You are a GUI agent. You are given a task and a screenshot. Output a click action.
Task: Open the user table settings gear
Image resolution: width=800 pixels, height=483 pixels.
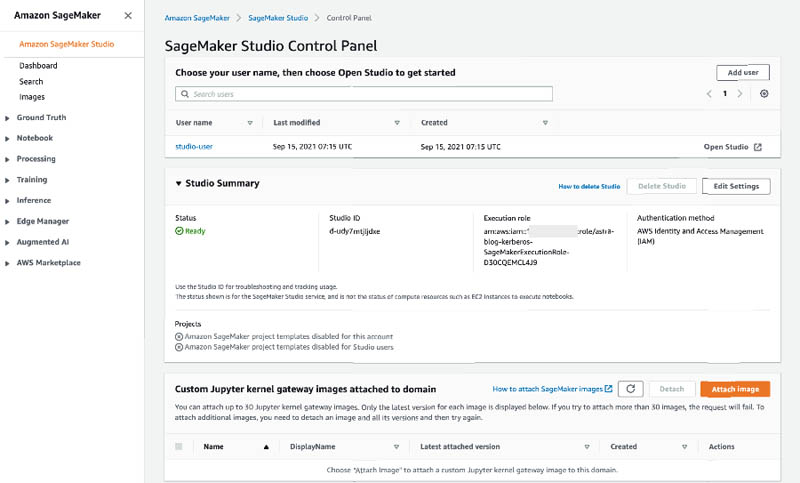pyautogui.click(x=764, y=94)
